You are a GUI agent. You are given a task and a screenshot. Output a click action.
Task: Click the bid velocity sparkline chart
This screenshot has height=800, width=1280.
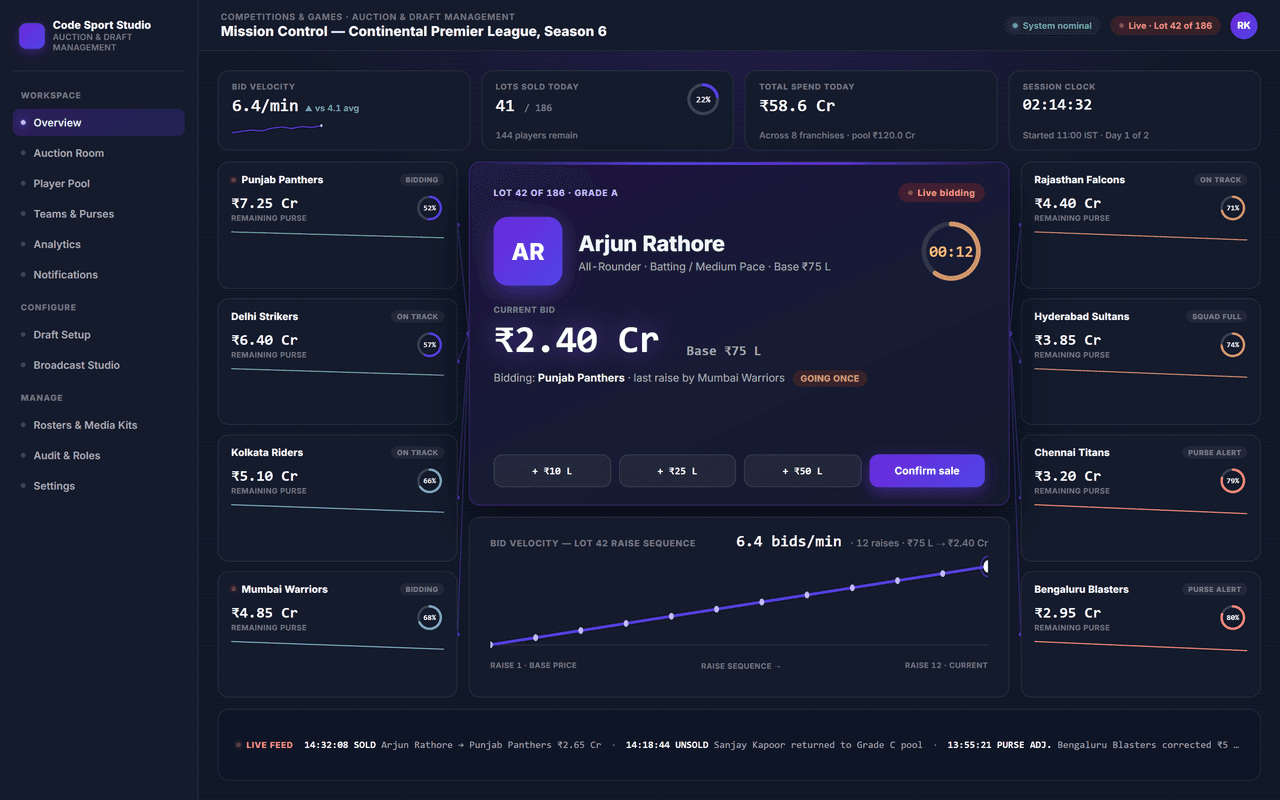(x=277, y=128)
